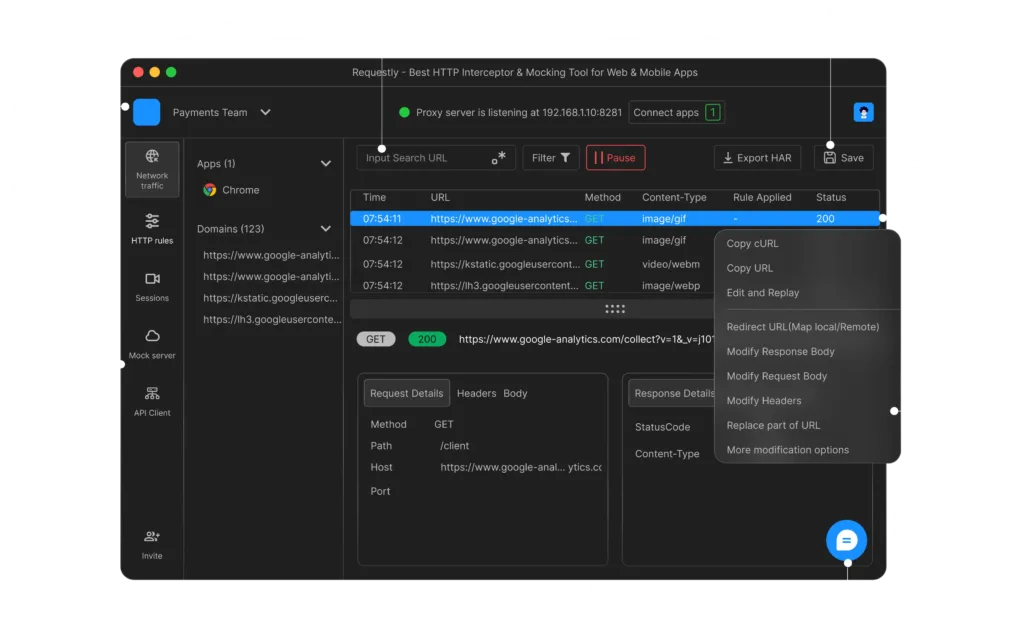This screenshot has width=1024, height=632.
Task: Select the lh3.googleusercontent image/webp request row
Action: tap(532, 286)
